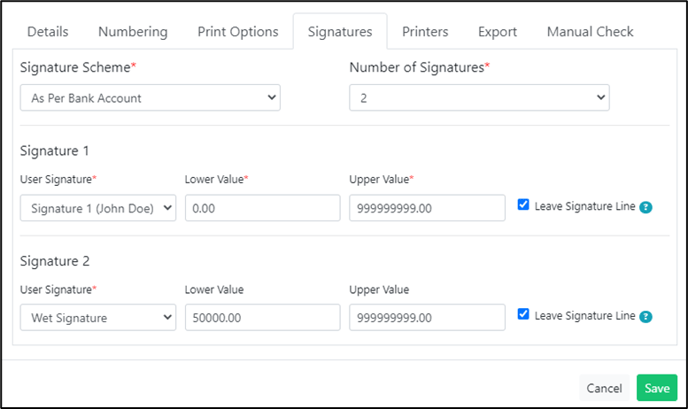Open the Numbering tab
The height and width of the screenshot is (409, 688).
coord(133,32)
